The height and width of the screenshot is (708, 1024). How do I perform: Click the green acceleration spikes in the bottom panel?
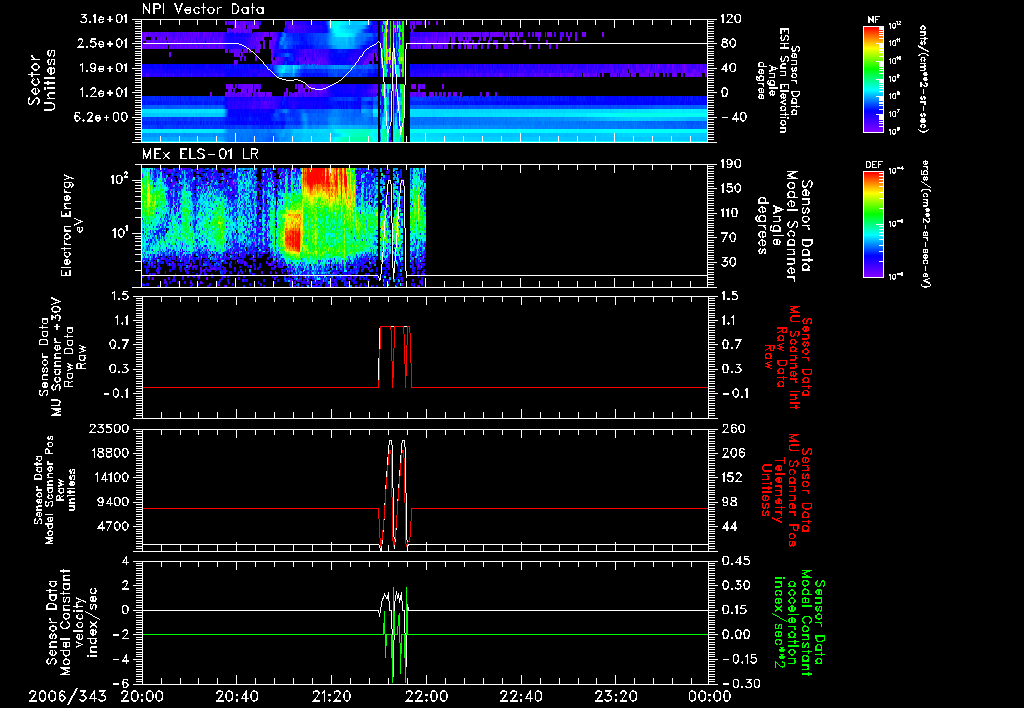tap(395, 634)
